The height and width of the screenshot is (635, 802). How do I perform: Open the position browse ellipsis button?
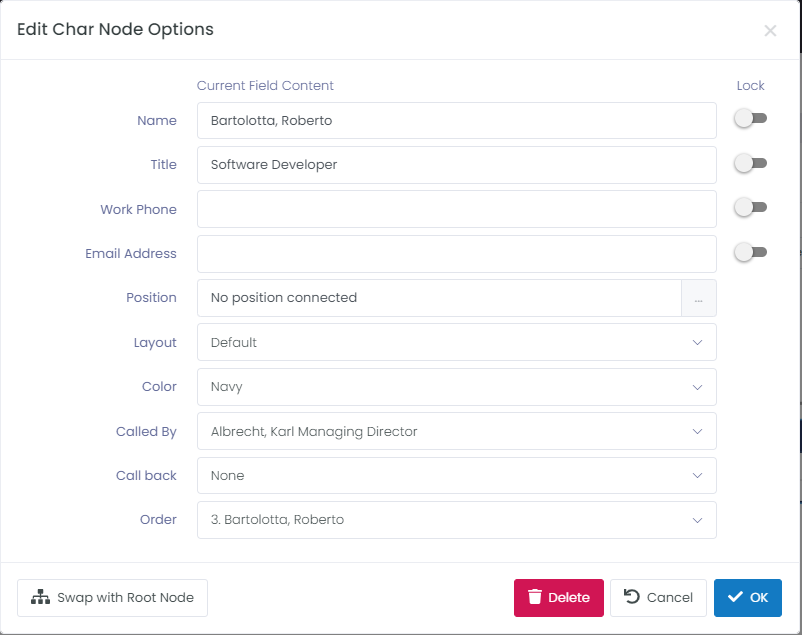[699, 298]
